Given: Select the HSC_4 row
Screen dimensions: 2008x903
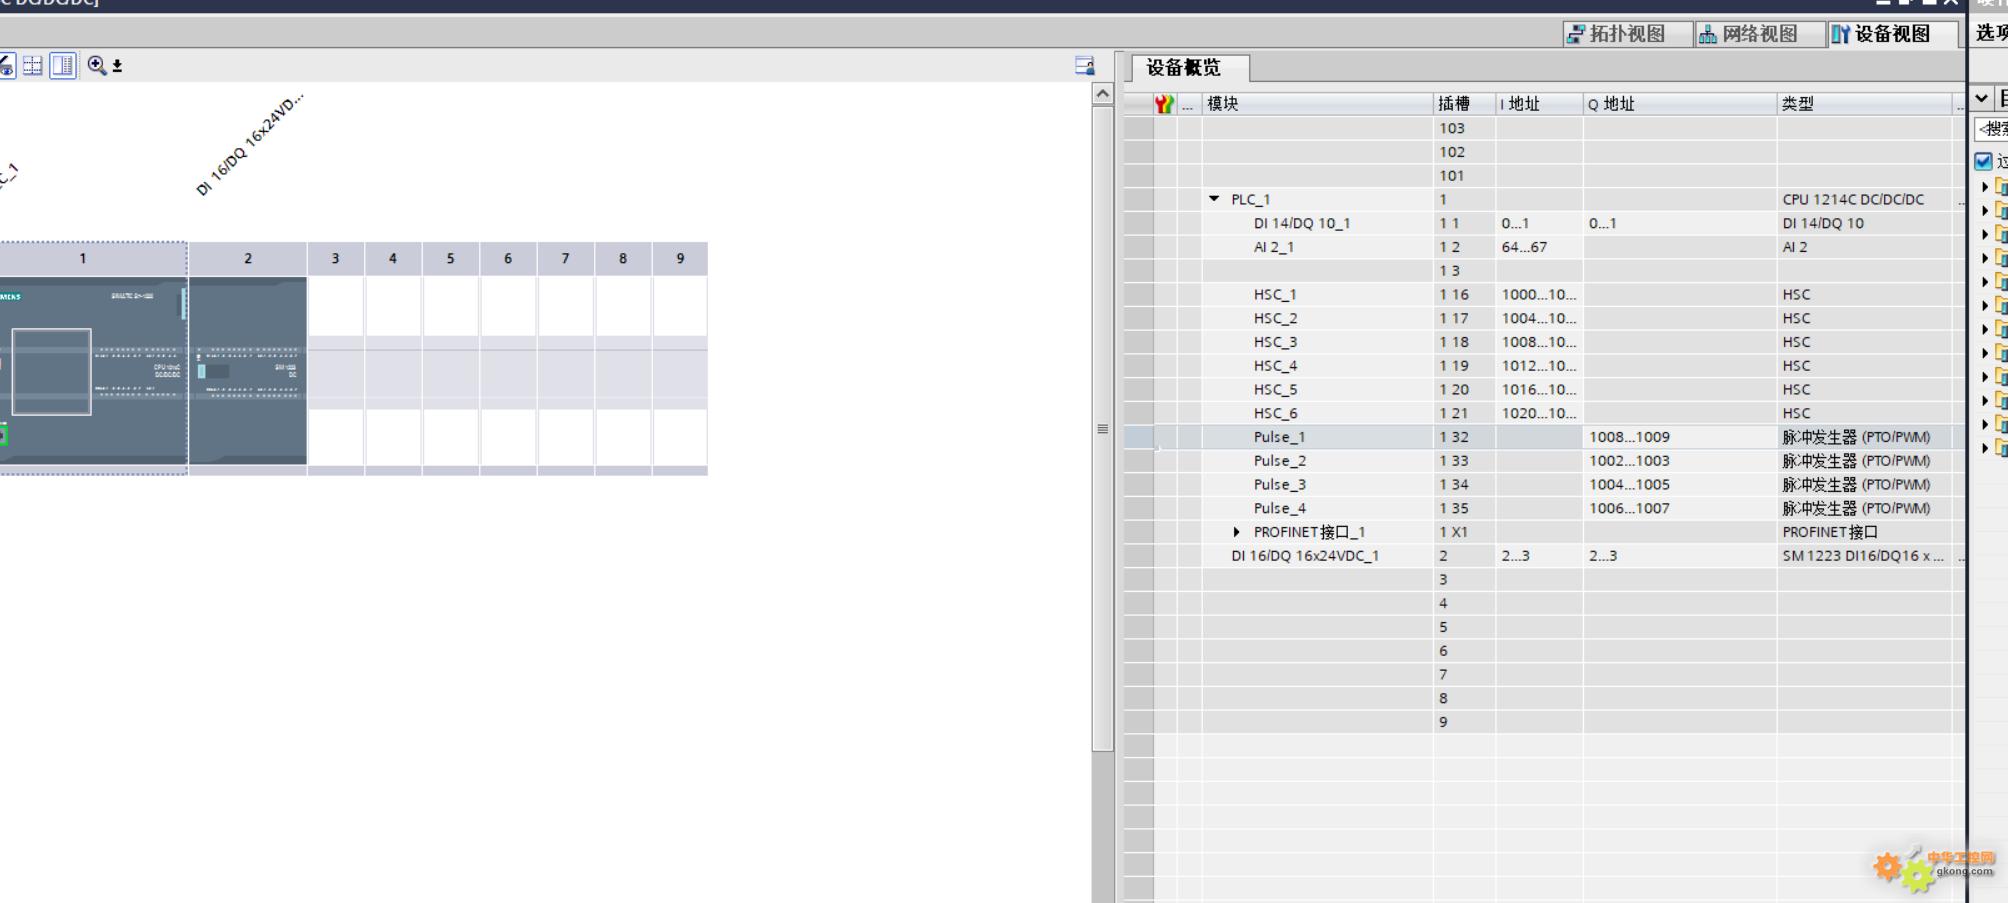Looking at the screenshot, I should (1544, 366).
